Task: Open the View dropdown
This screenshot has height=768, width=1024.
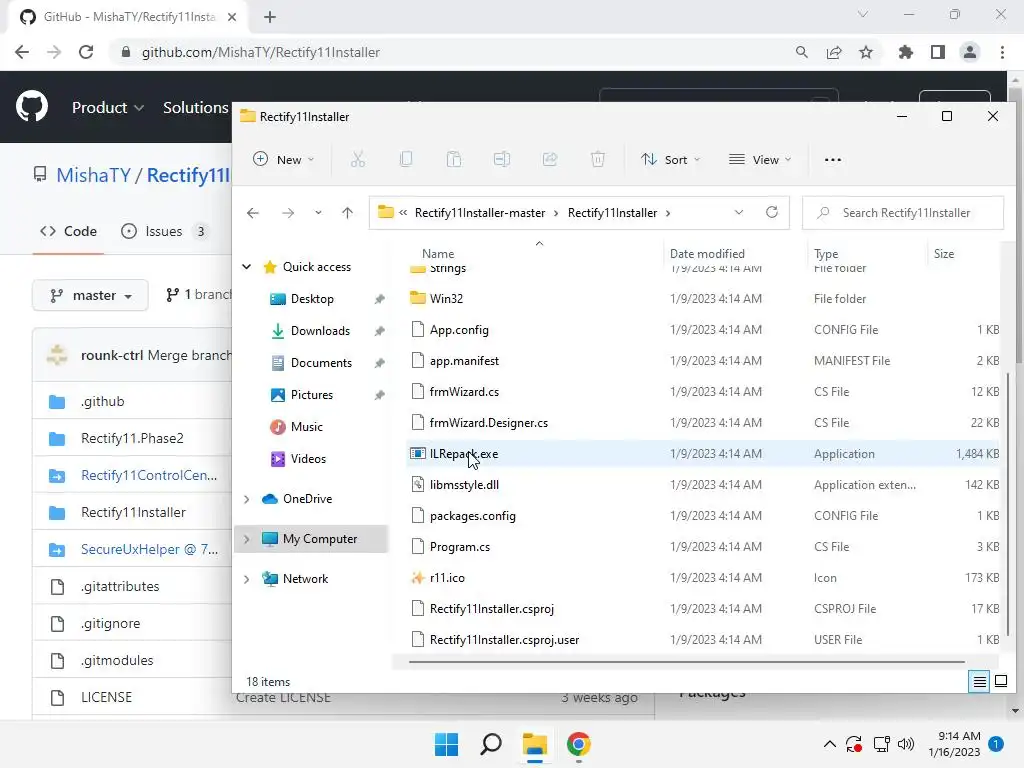Action: coord(760,159)
